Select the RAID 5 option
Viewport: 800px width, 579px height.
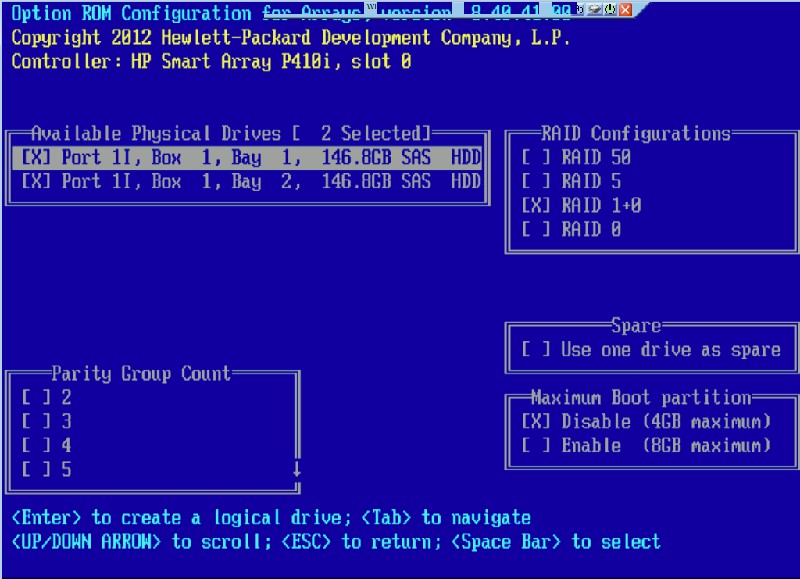pos(536,182)
